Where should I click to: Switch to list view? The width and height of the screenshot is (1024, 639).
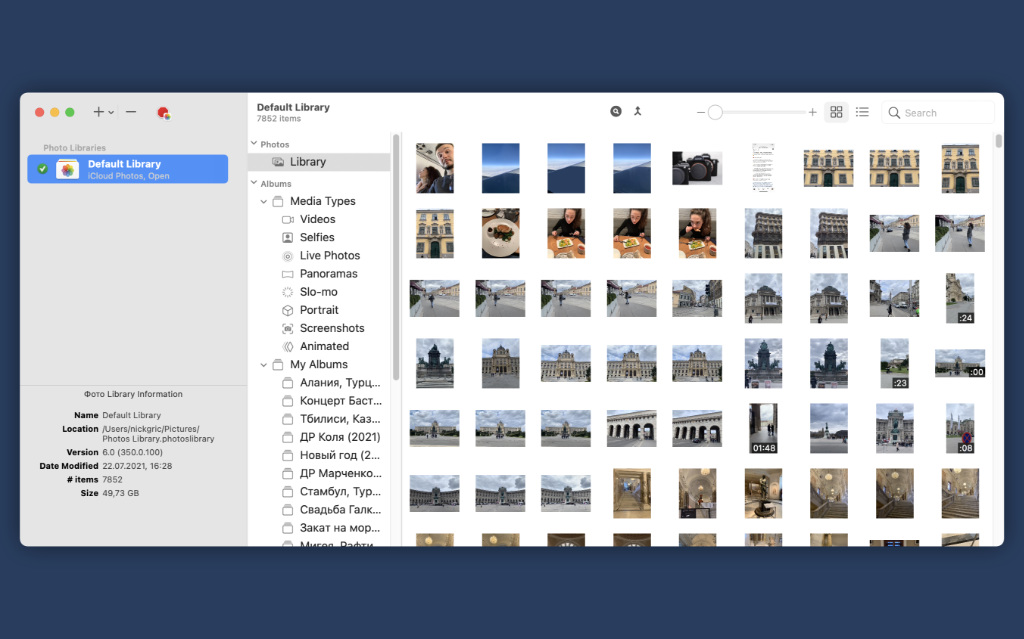click(x=862, y=112)
